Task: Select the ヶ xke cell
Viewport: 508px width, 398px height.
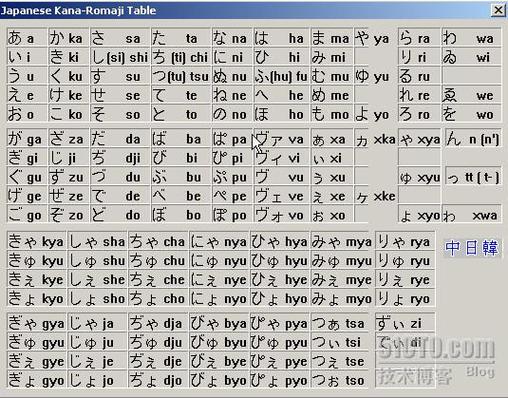Action: click(x=375, y=196)
